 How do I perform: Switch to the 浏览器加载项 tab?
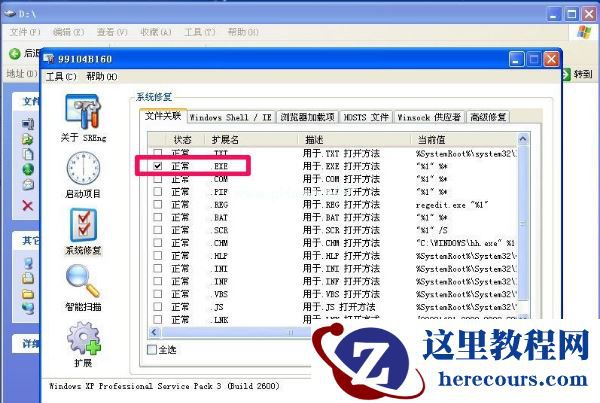[307, 117]
